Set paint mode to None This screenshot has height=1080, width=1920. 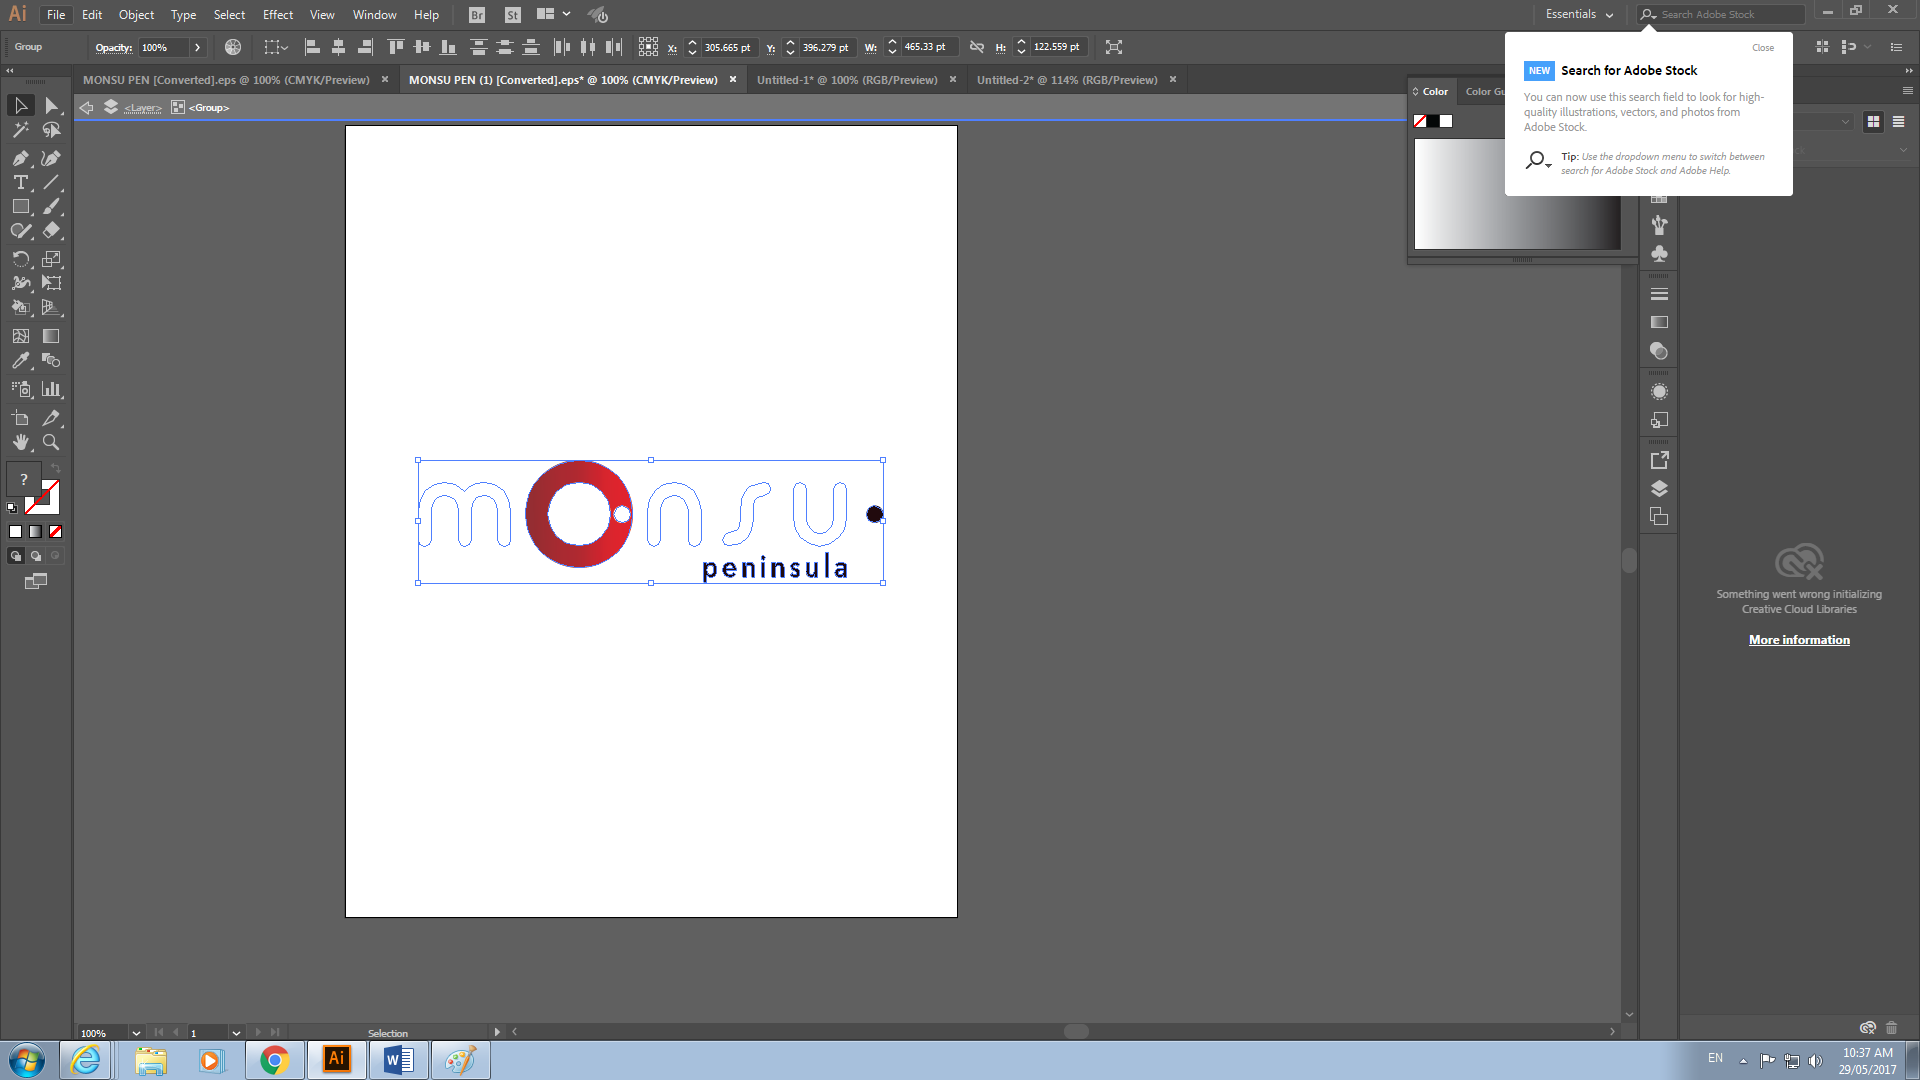[56, 532]
